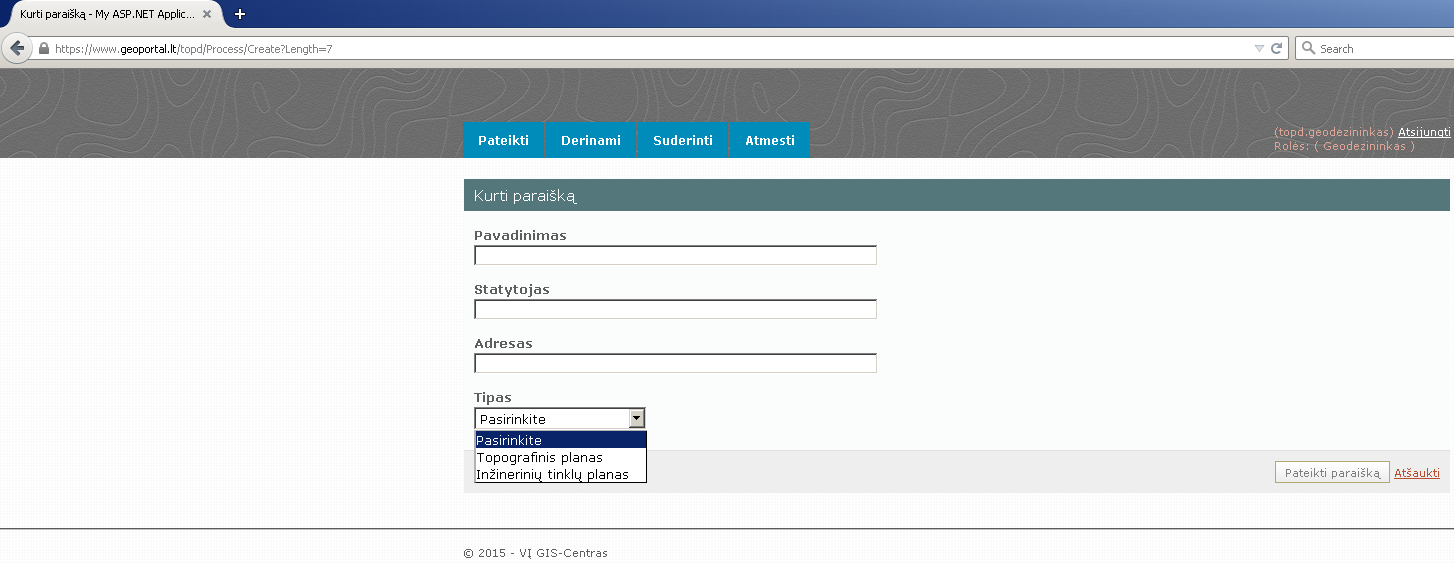Collapse the Tipas dropdown using its arrow
Viewport: 1454px width, 563px height.
pyautogui.click(x=636, y=419)
